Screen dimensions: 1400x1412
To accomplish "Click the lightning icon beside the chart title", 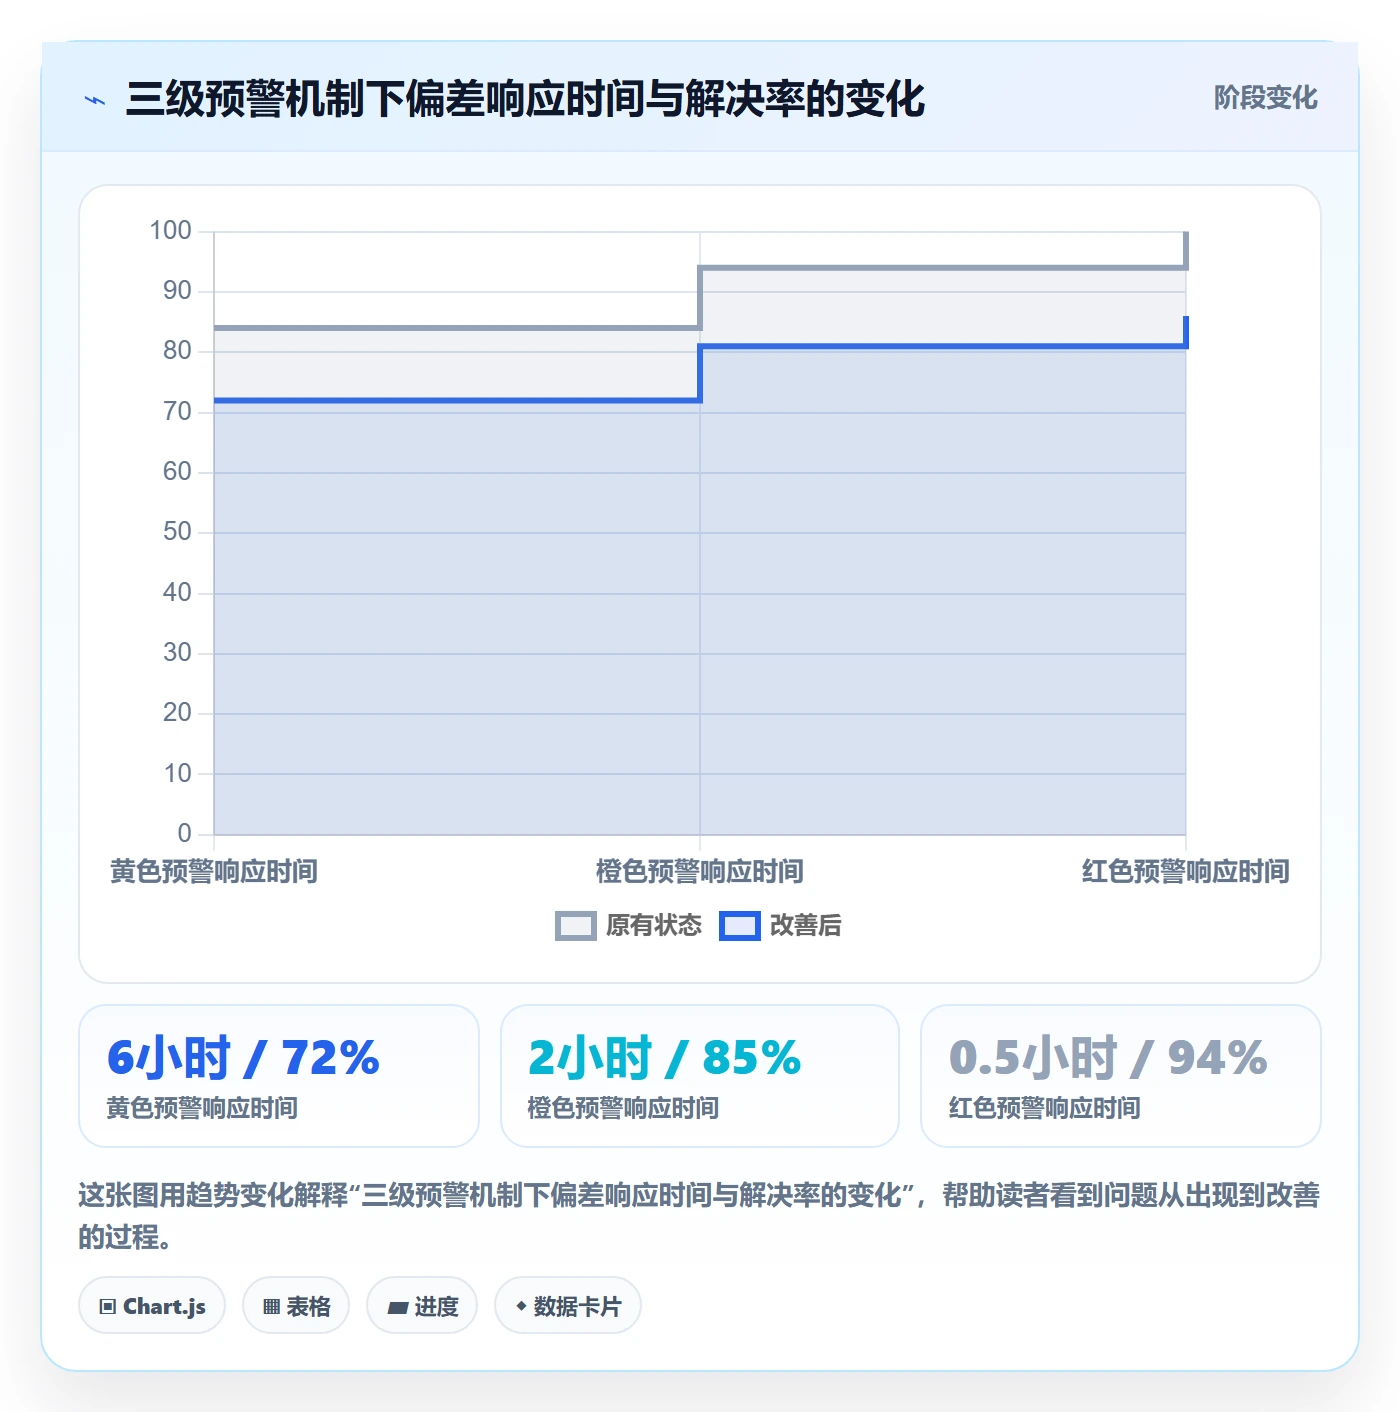I will 95,100.
